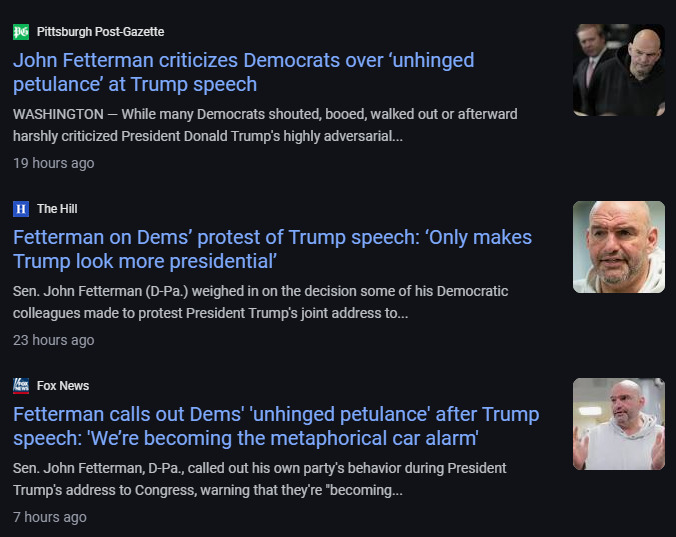Click the '19 hours ago' timestamp
This screenshot has width=676, height=537.
pos(53,163)
